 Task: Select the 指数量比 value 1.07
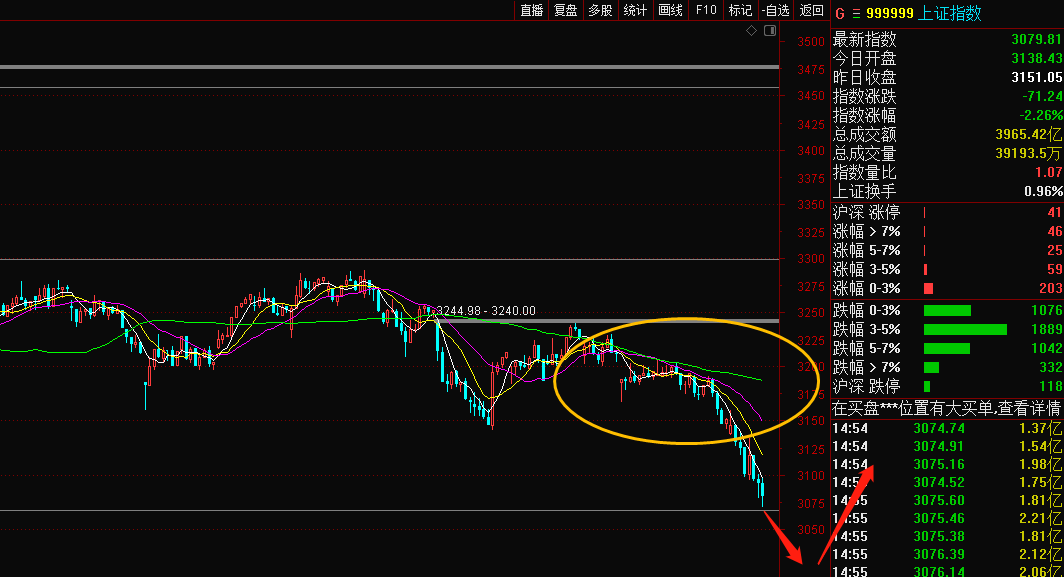[1048, 172]
